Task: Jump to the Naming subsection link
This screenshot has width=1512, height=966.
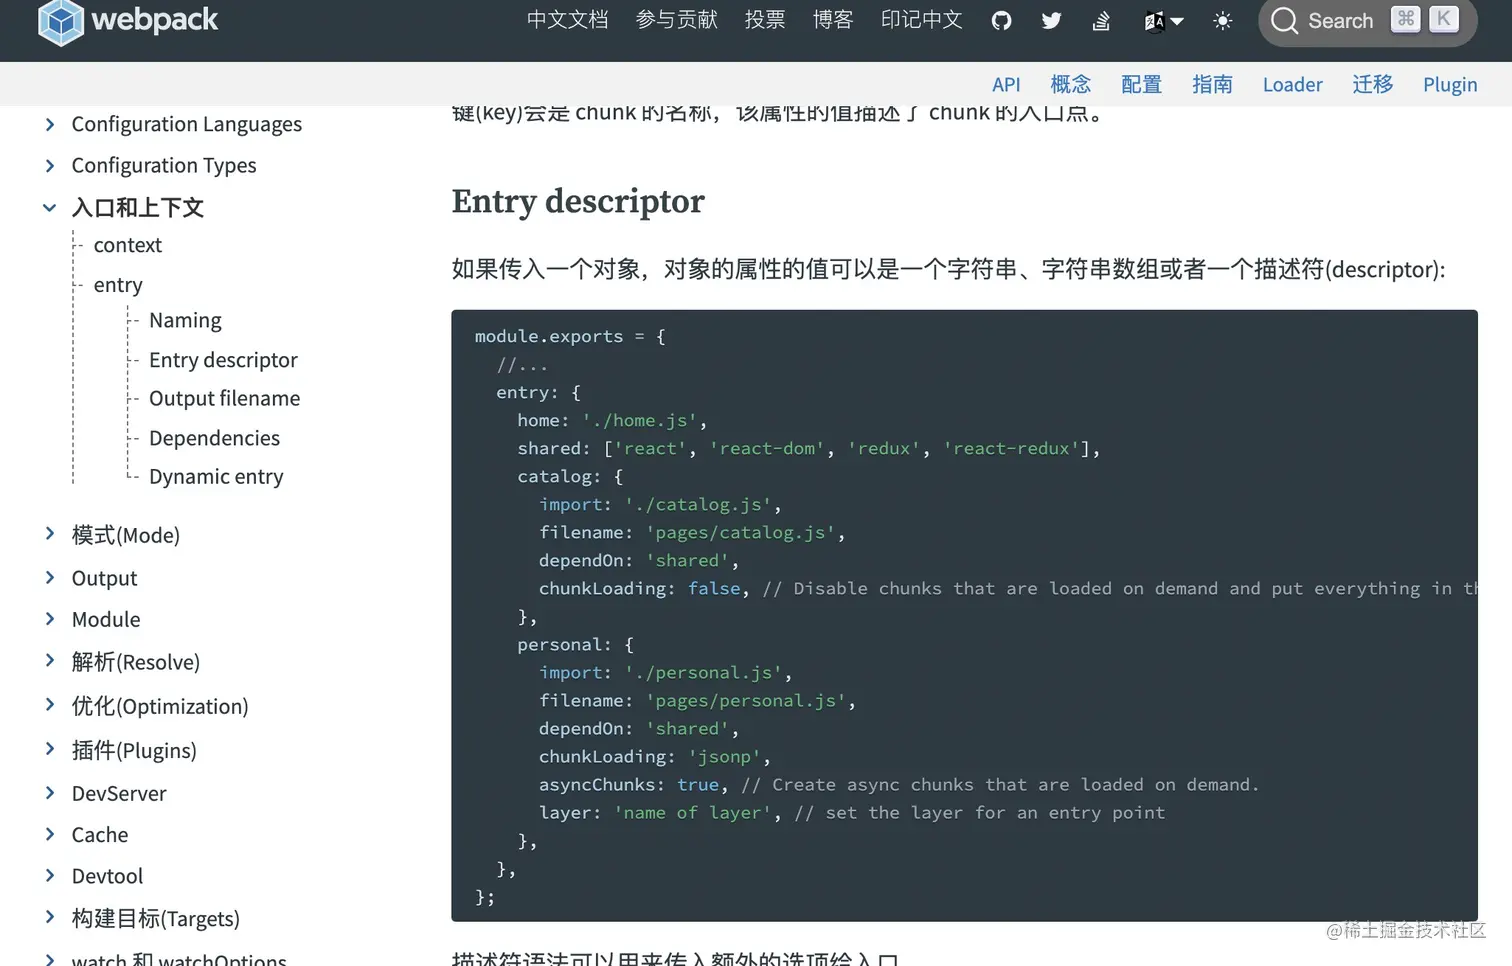Action: [185, 320]
